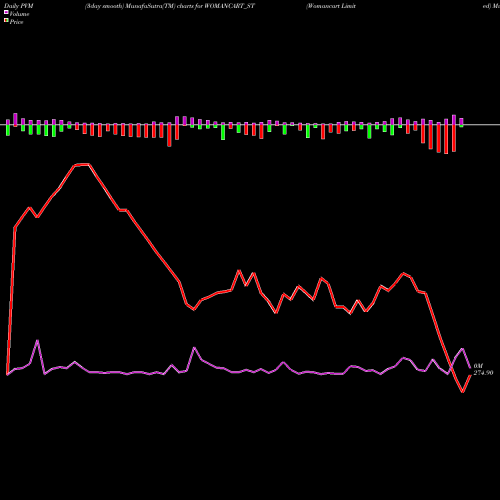The image size is (500, 500).
Task: Click the 'Daily PVM' title text
Action: [x=19, y=6]
